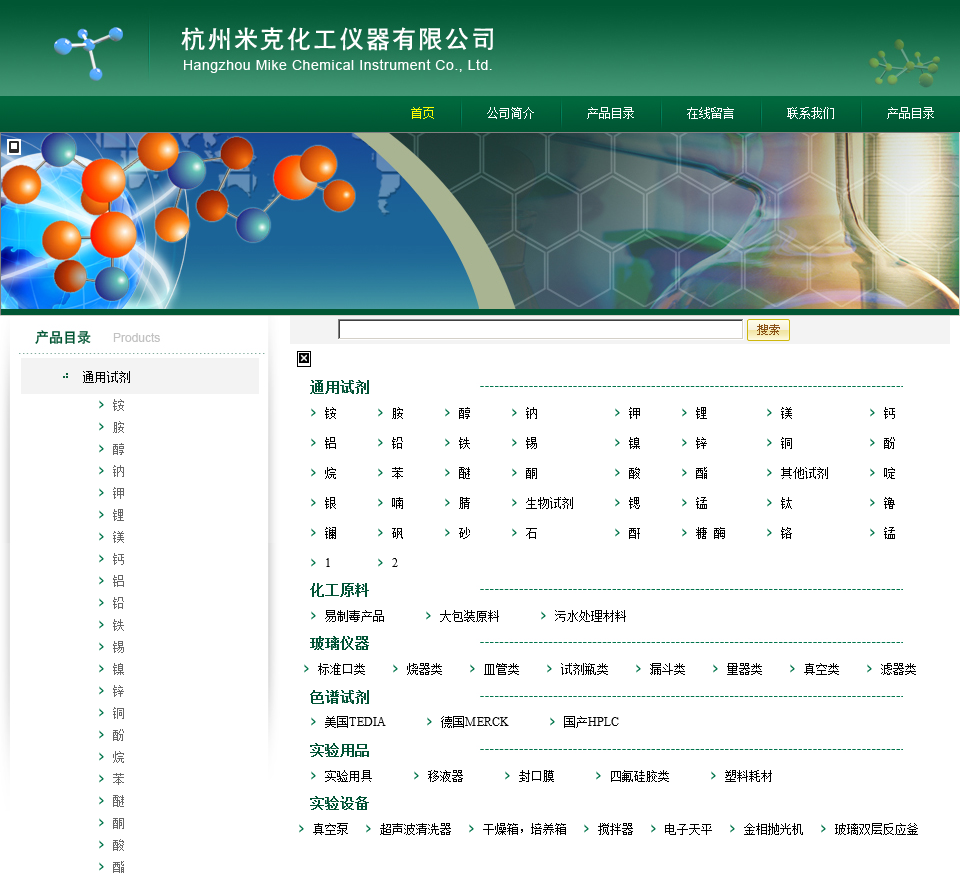Open the 漏斗类 glassware link
The height and width of the screenshot is (873, 960).
[667, 669]
